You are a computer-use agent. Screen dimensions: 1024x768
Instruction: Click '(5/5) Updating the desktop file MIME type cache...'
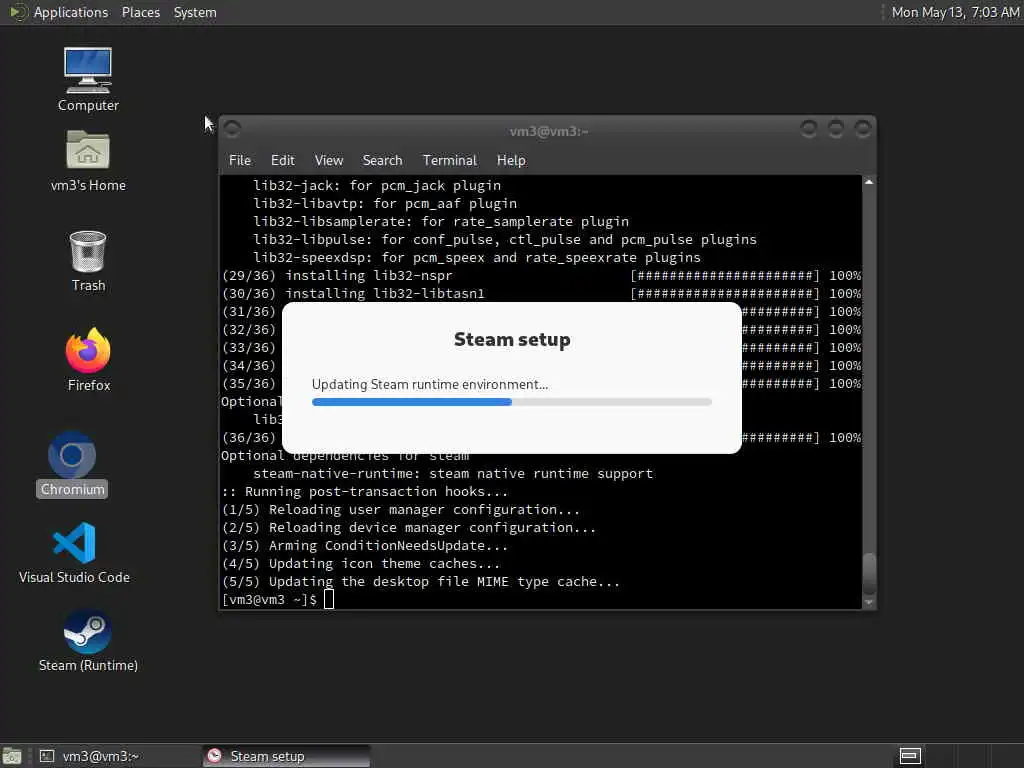tap(421, 582)
